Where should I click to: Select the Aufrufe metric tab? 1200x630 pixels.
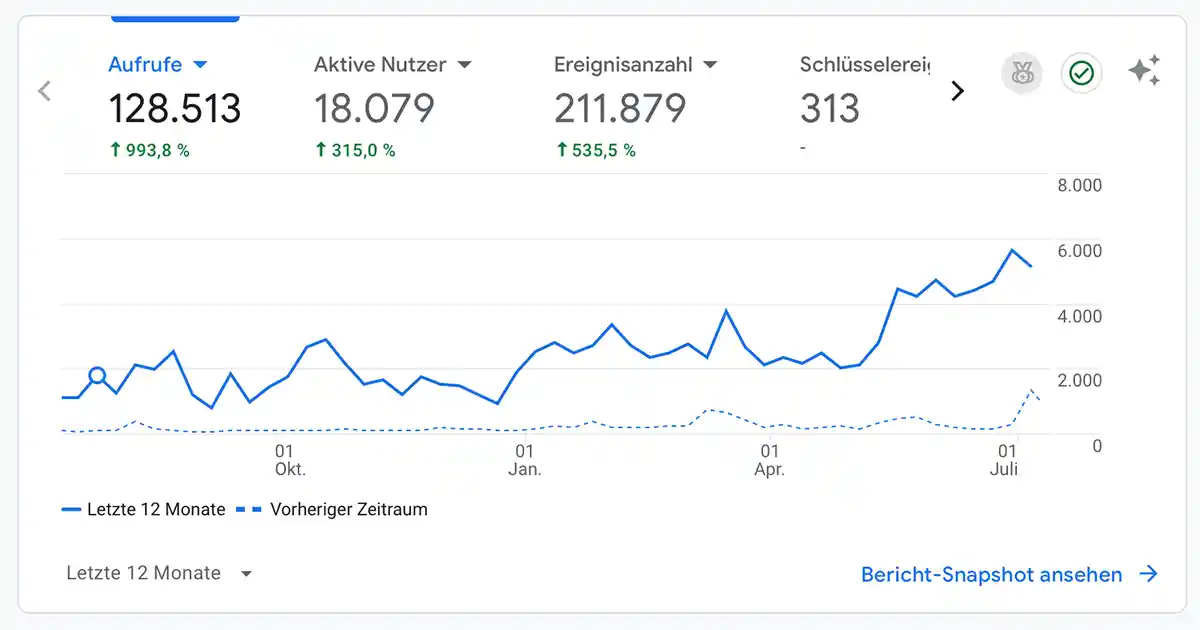coord(145,65)
